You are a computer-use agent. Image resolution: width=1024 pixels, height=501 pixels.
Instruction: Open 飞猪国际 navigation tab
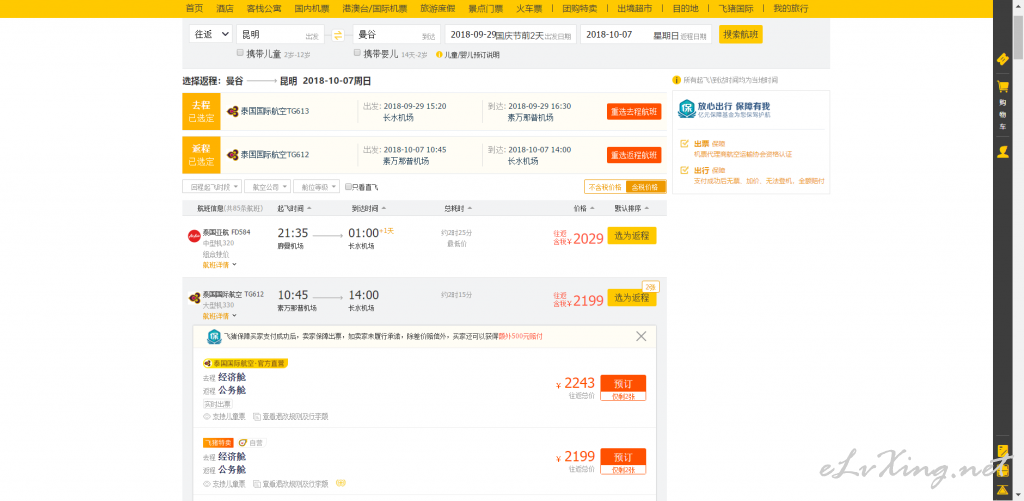(735, 8)
